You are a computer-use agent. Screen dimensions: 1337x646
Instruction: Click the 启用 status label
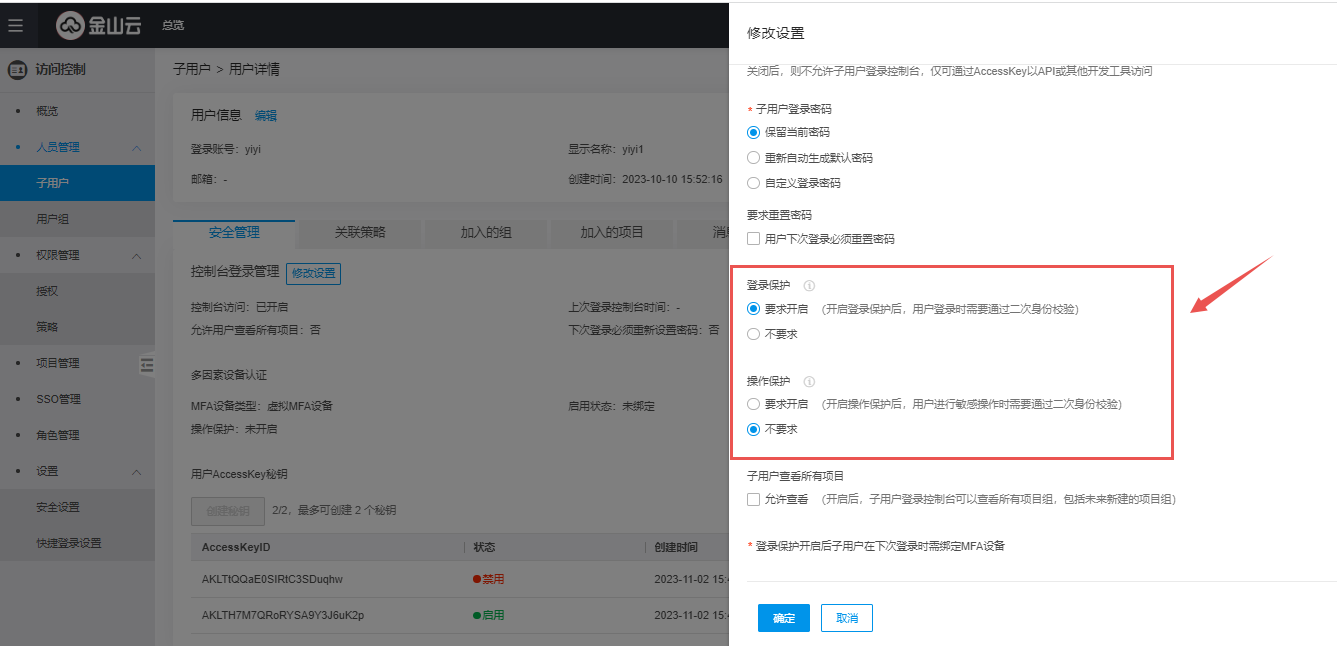[x=489, y=615]
